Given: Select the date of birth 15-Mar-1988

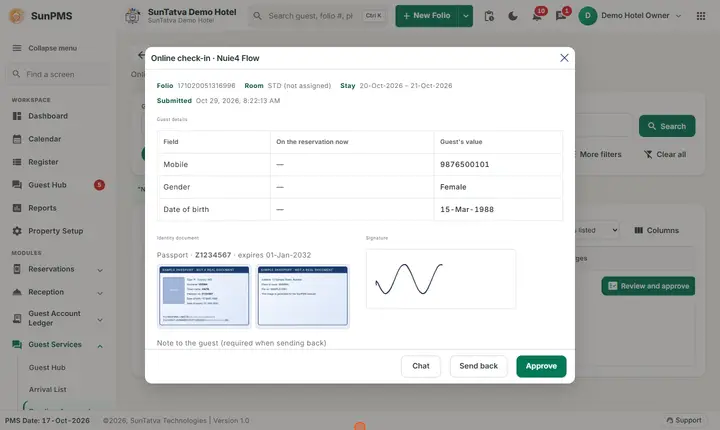Looking at the screenshot, I should pyautogui.click(x=467, y=209).
